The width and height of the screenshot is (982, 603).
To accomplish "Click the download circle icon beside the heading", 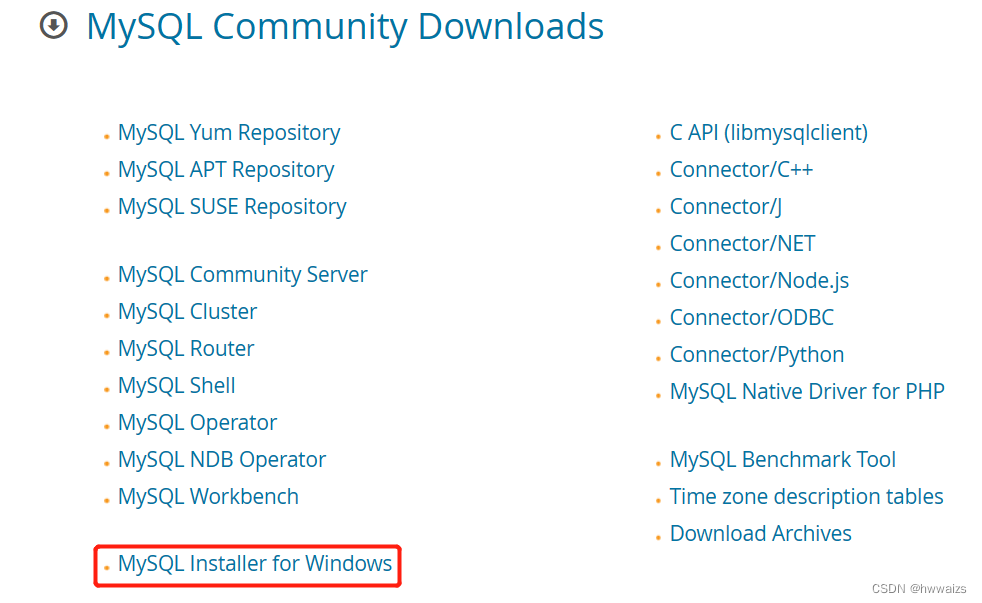I will [54, 26].
